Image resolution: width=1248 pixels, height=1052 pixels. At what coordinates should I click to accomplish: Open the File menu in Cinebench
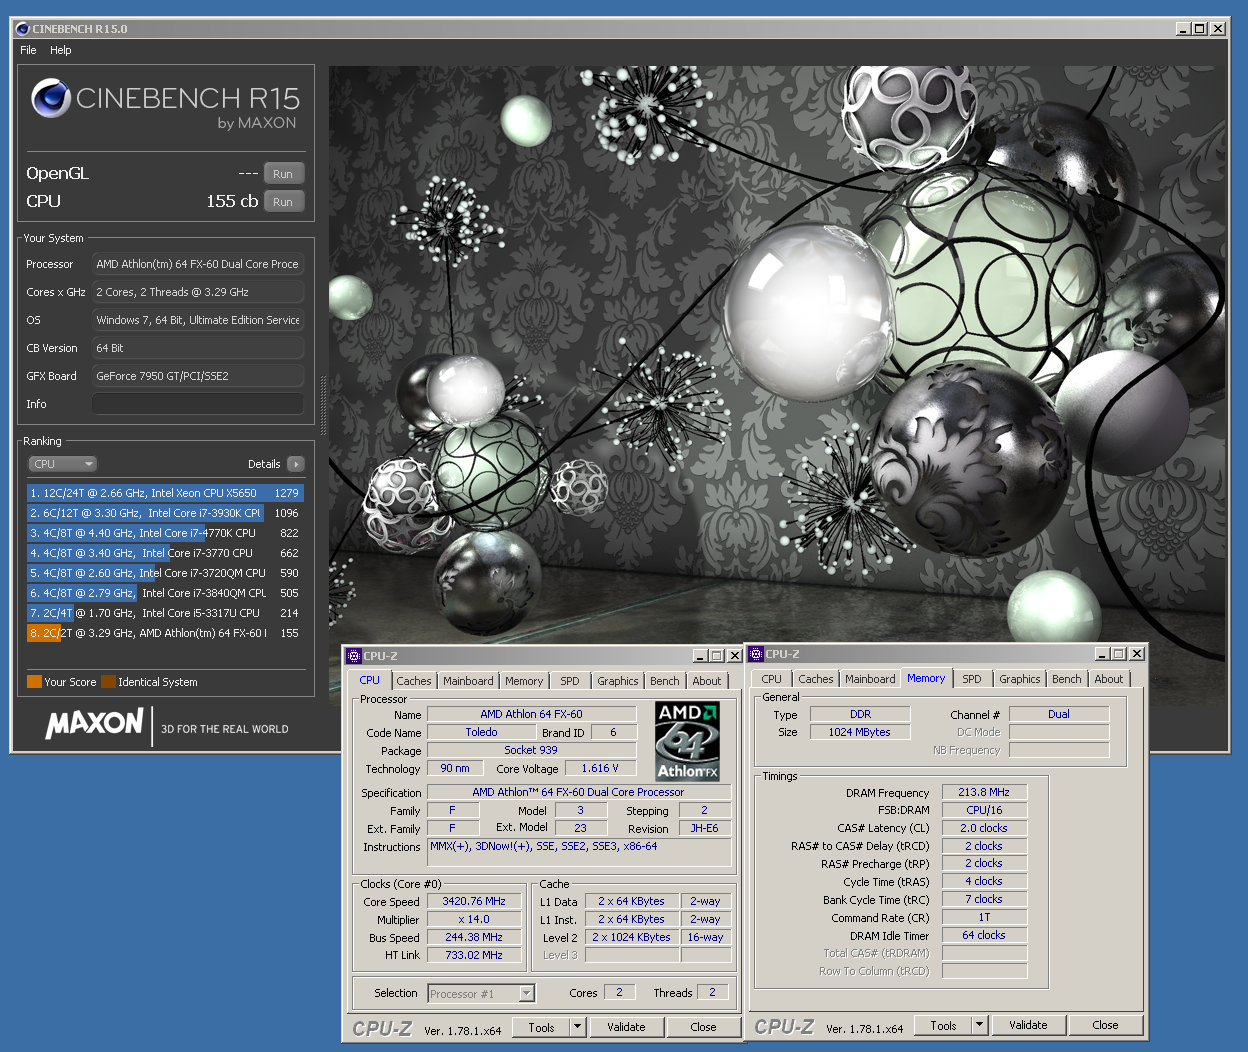28,50
